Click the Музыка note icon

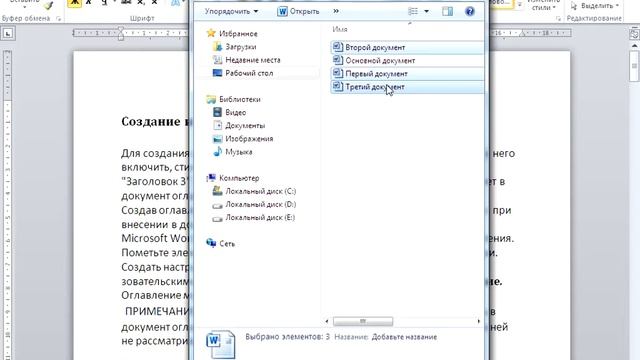[218, 152]
